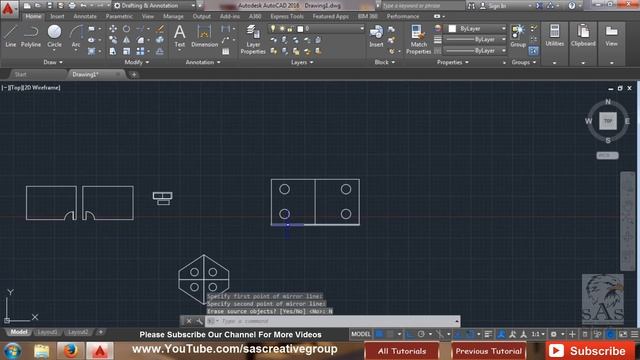
Task: Open the Utilities panel
Action: click(554, 36)
